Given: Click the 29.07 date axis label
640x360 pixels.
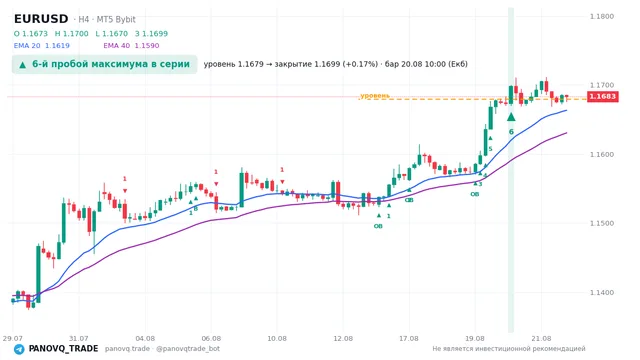Looking at the screenshot, I should [x=12, y=338].
